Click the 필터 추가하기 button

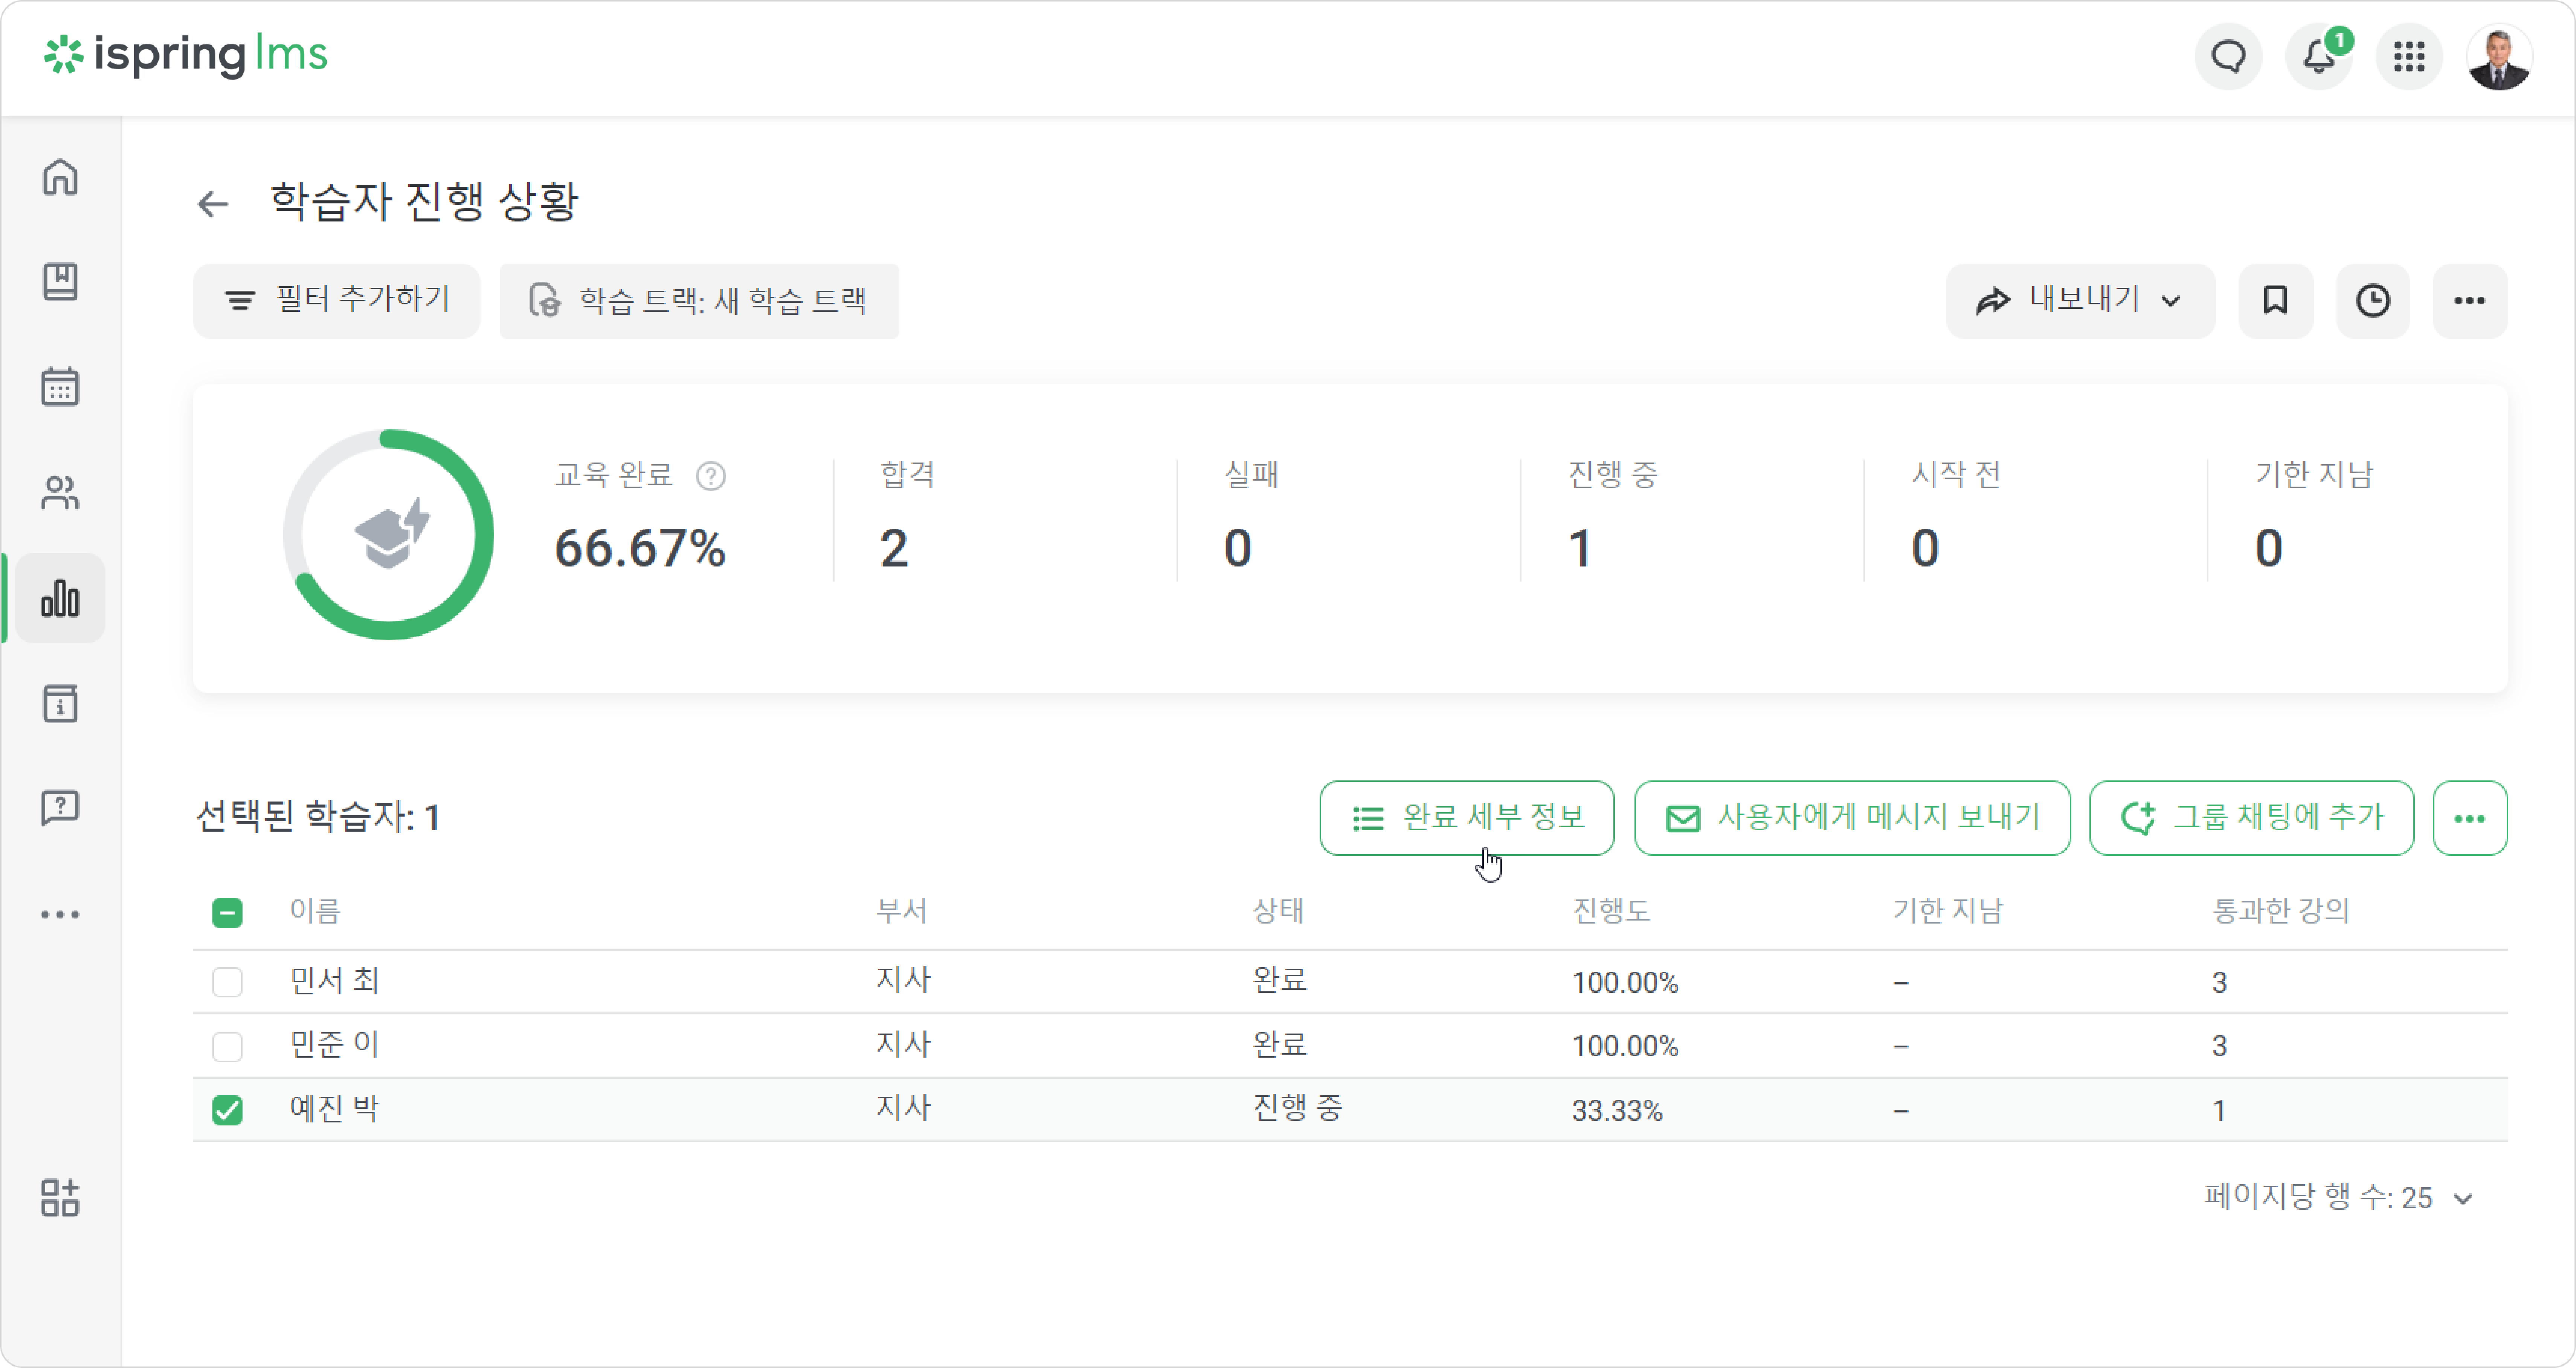pyautogui.click(x=336, y=301)
